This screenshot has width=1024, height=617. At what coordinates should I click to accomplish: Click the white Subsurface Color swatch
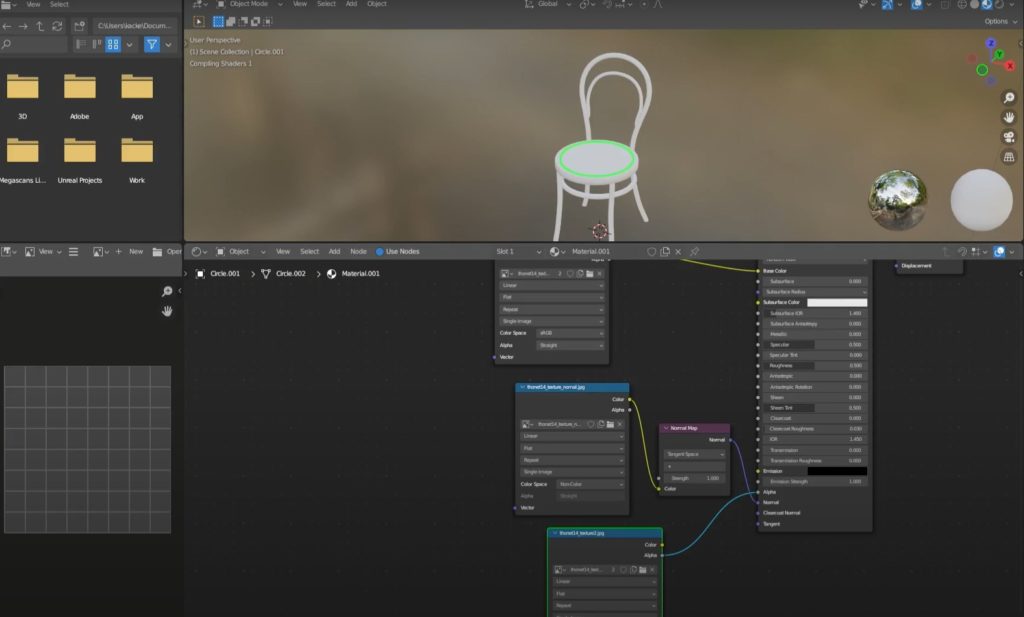click(x=836, y=302)
